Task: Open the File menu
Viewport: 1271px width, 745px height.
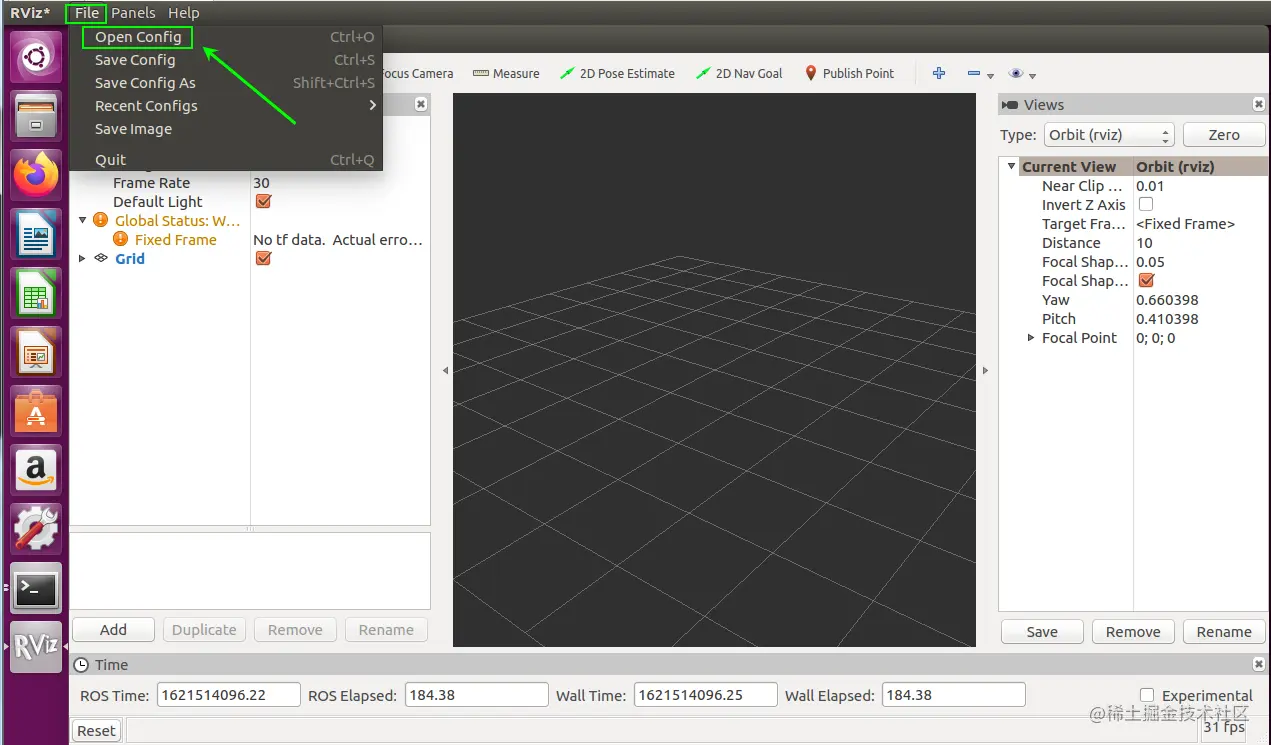Action: click(x=87, y=13)
